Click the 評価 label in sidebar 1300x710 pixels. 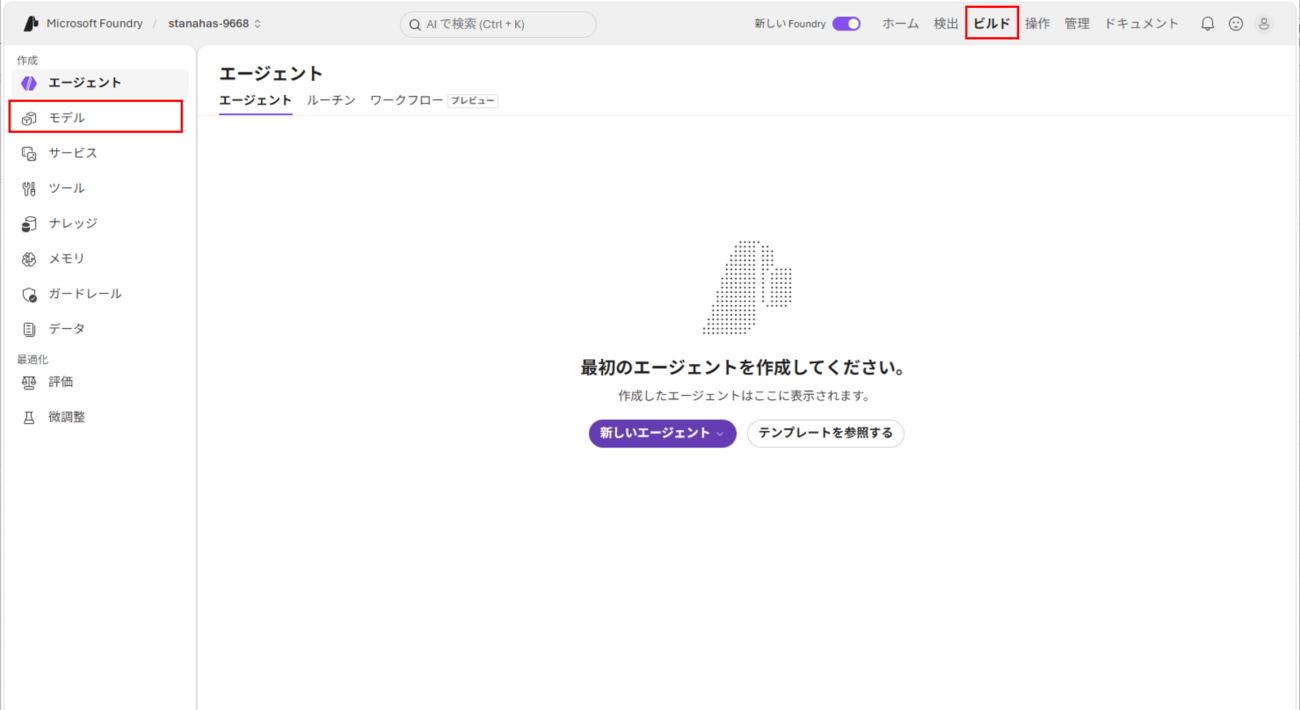coord(61,382)
